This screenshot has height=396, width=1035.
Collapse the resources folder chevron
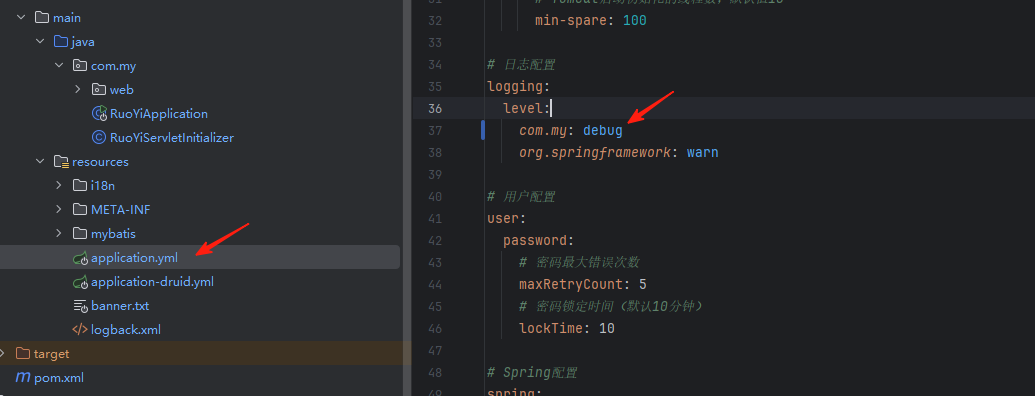pos(40,161)
